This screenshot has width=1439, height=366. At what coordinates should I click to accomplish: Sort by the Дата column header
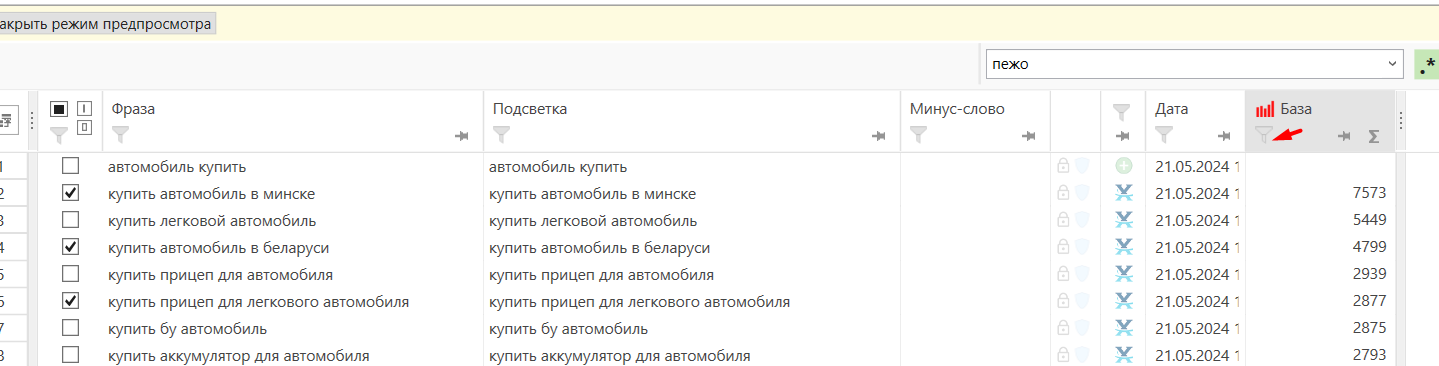[1172, 108]
